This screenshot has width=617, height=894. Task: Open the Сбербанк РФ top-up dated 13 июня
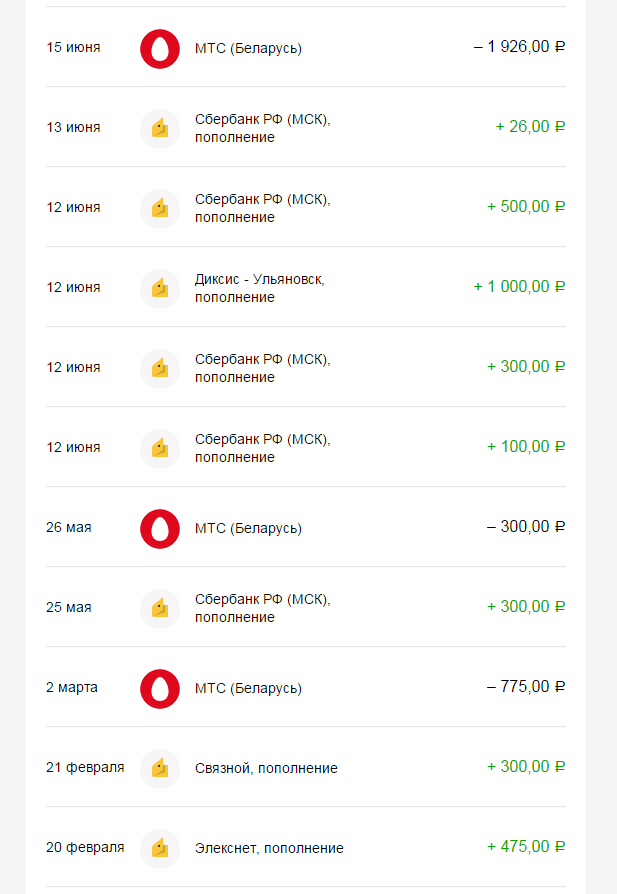(x=262, y=128)
